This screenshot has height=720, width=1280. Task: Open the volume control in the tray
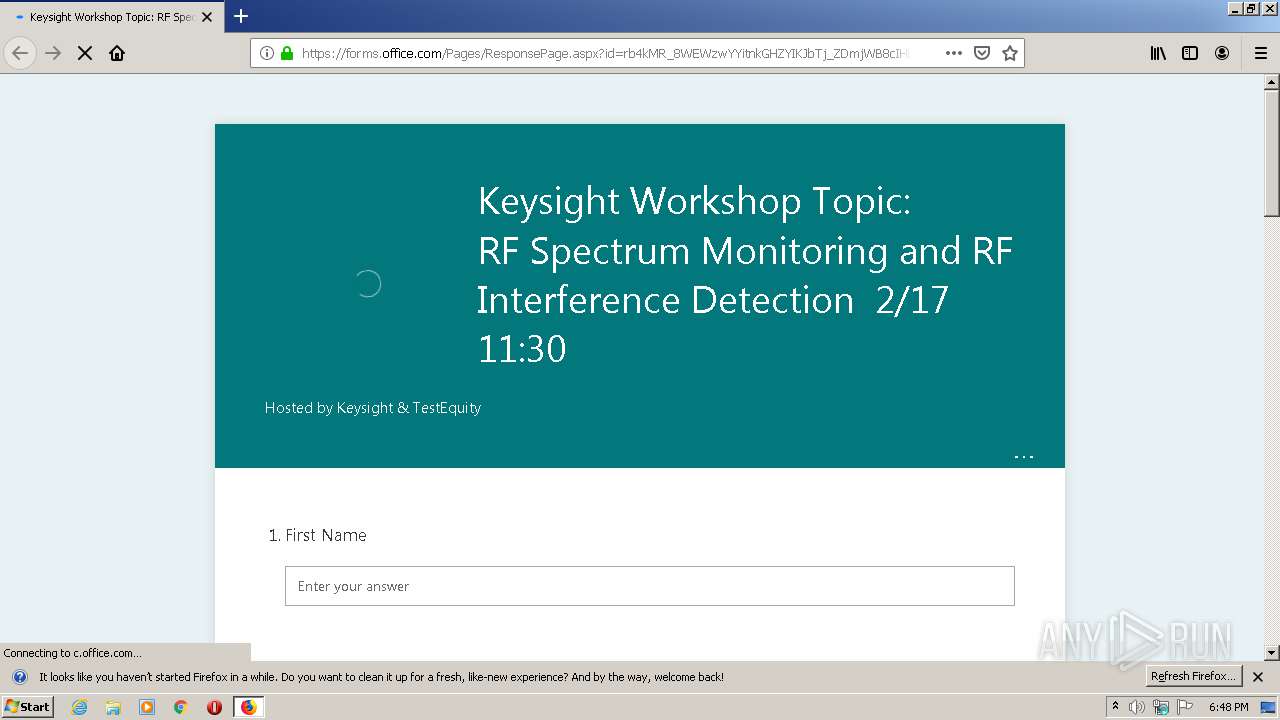[x=1137, y=707]
